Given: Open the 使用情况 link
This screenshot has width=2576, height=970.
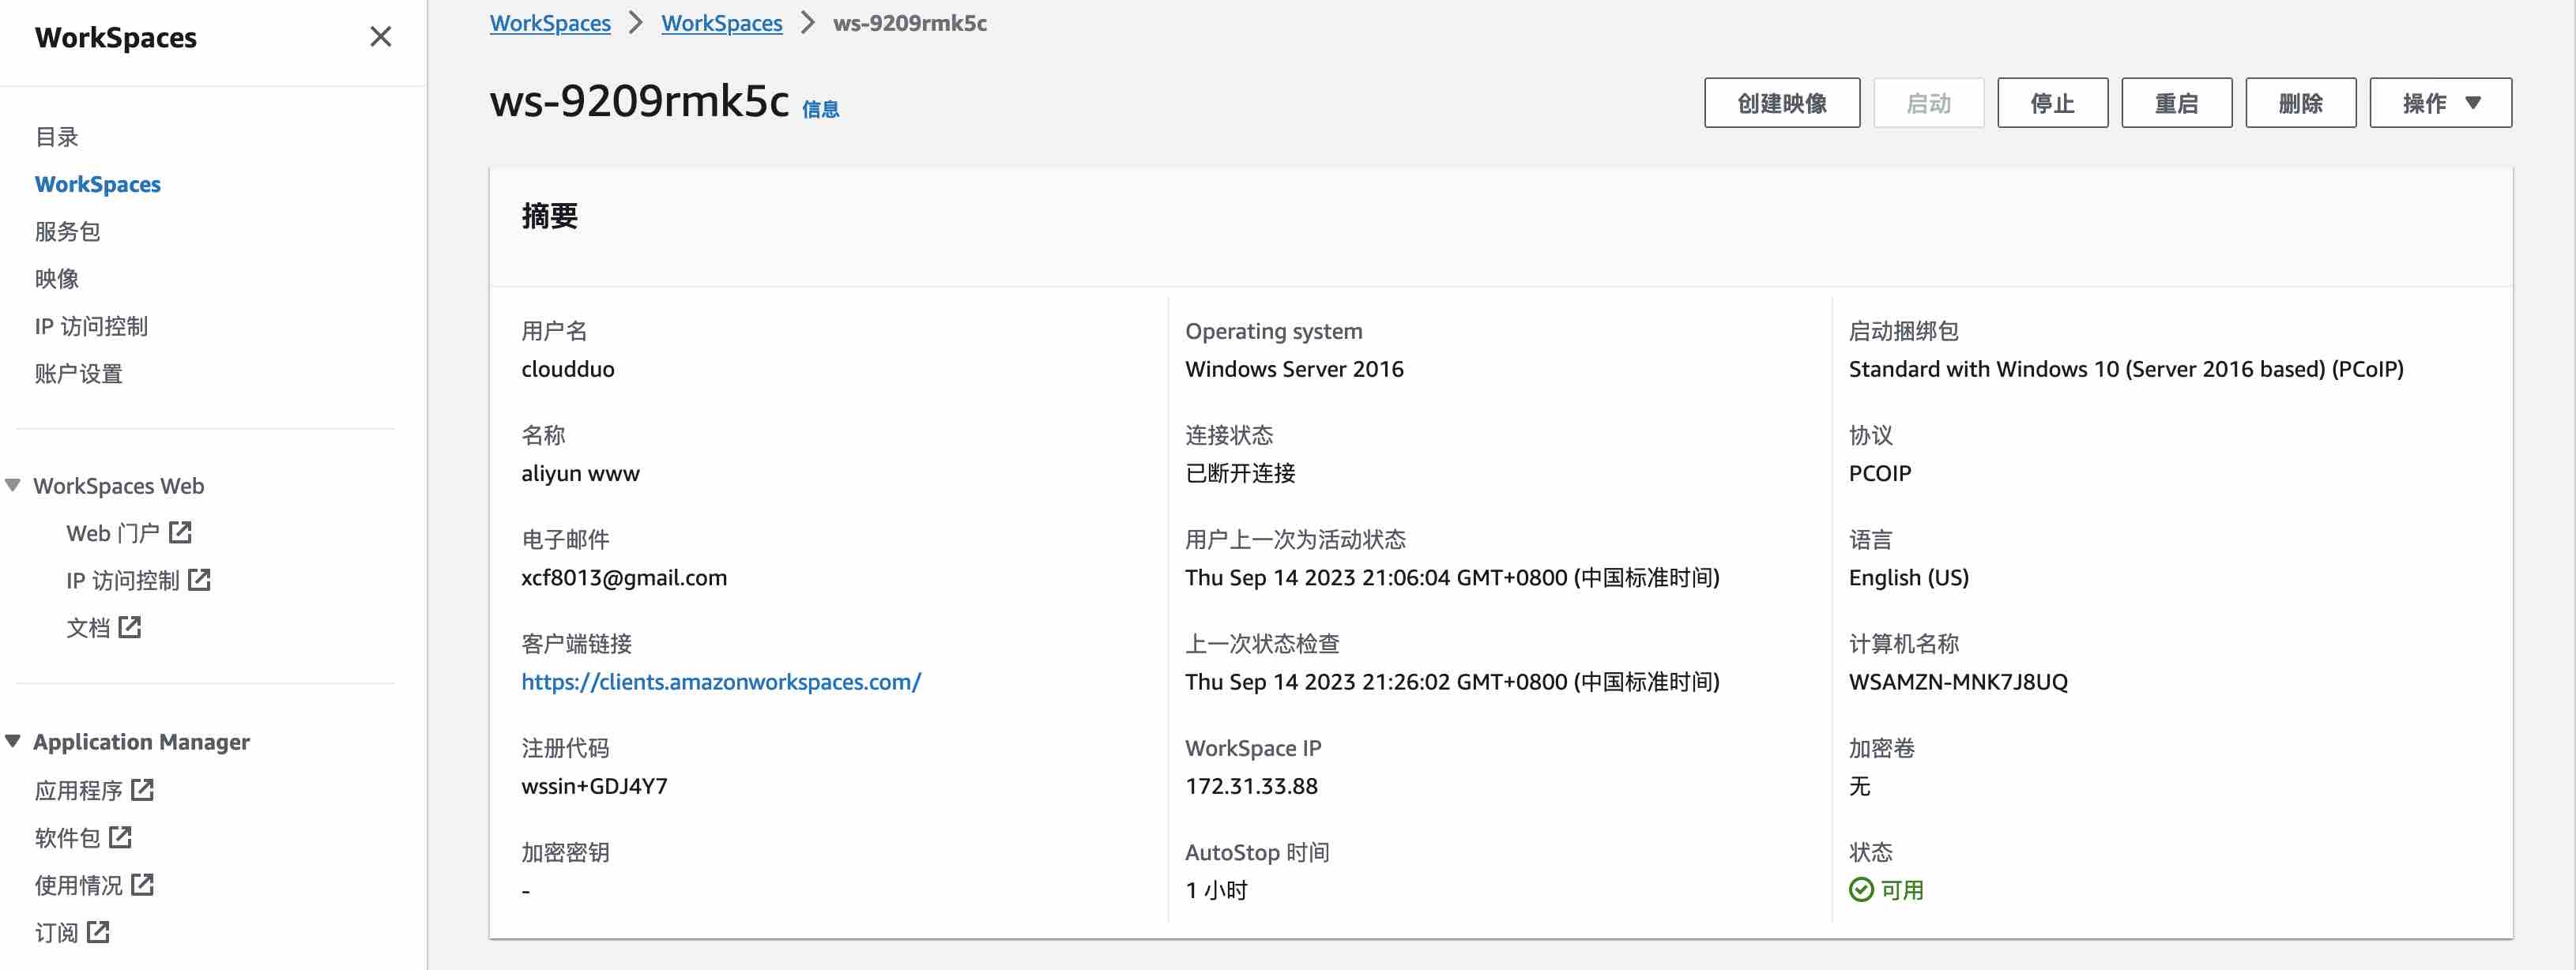Looking at the screenshot, I should pyautogui.click(x=79, y=885).
